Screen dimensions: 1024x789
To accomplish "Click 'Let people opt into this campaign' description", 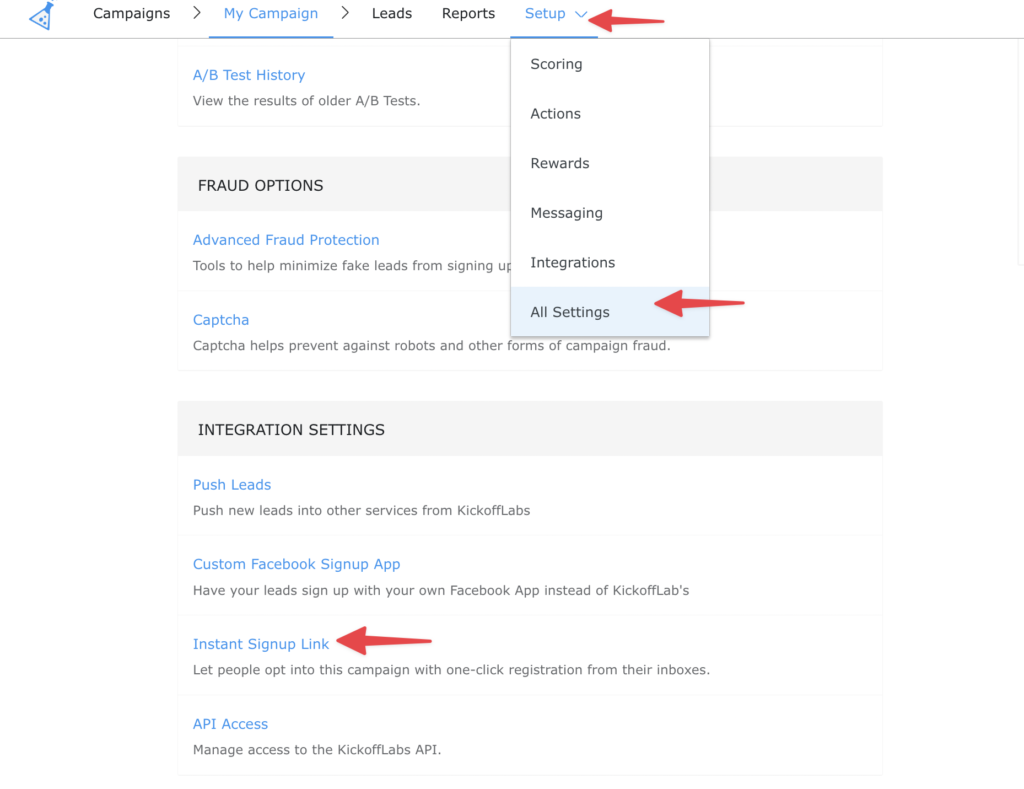I will [x=451, y=669].
